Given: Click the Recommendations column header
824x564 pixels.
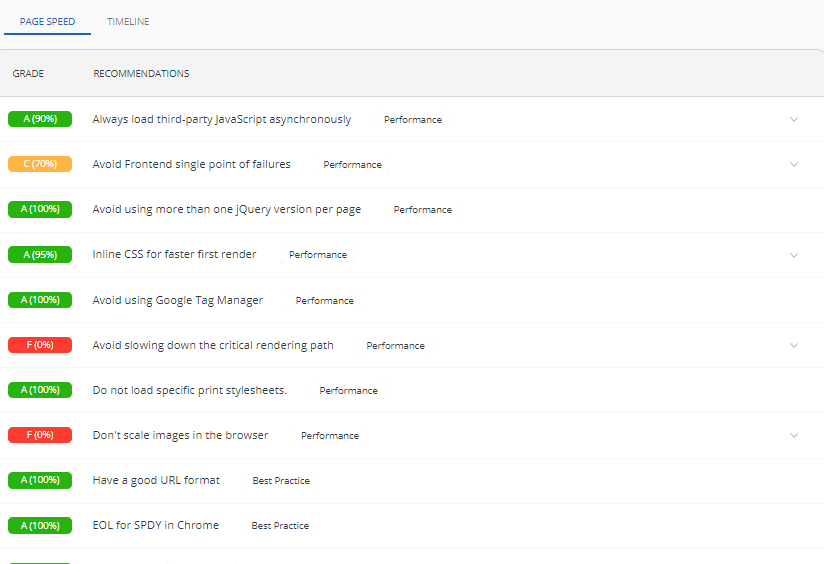Looking at the screenshot, I should [x=141, y=74].
